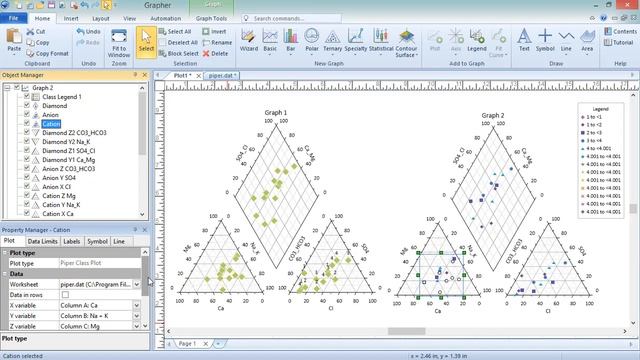The image size is (640, 360).
Task: Click the Copy icon in the ribbon
Action: (30, 42)
